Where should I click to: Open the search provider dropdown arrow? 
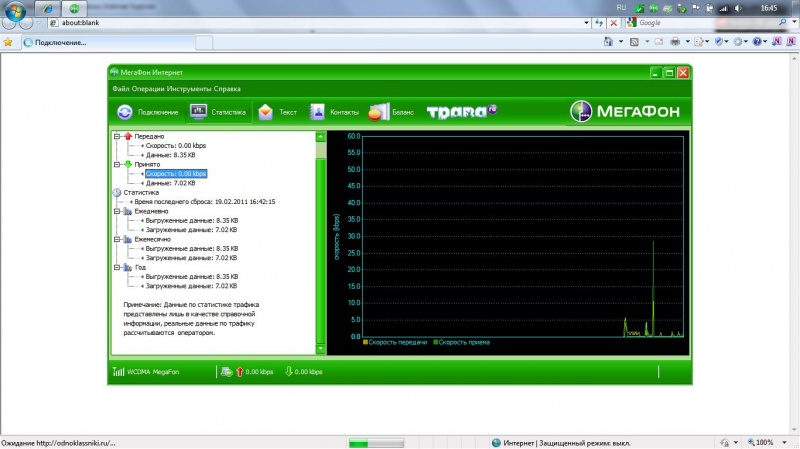pyautogui.click(x=794, y=22)
